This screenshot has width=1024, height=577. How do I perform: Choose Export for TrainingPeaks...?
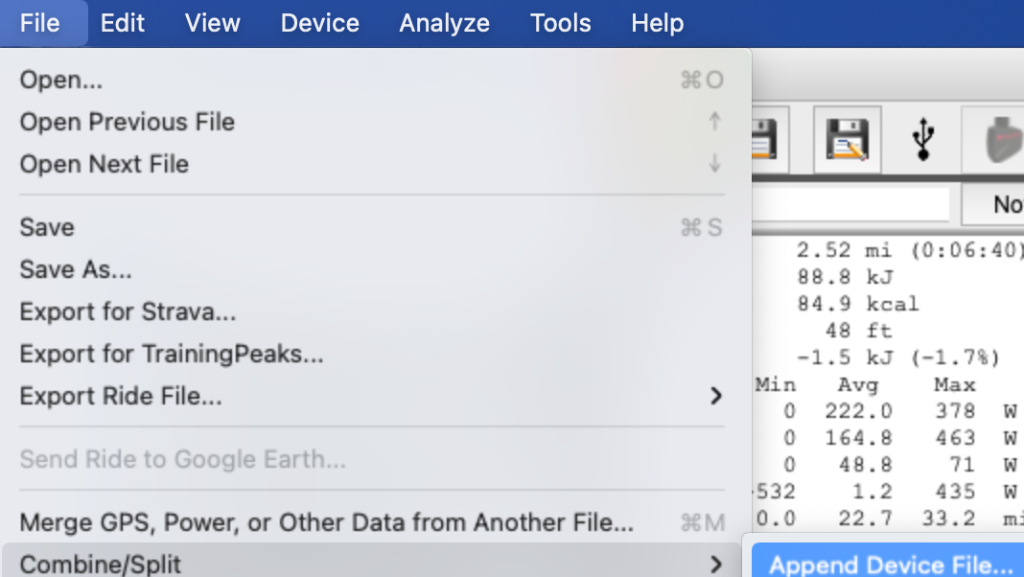coord(171,354)
